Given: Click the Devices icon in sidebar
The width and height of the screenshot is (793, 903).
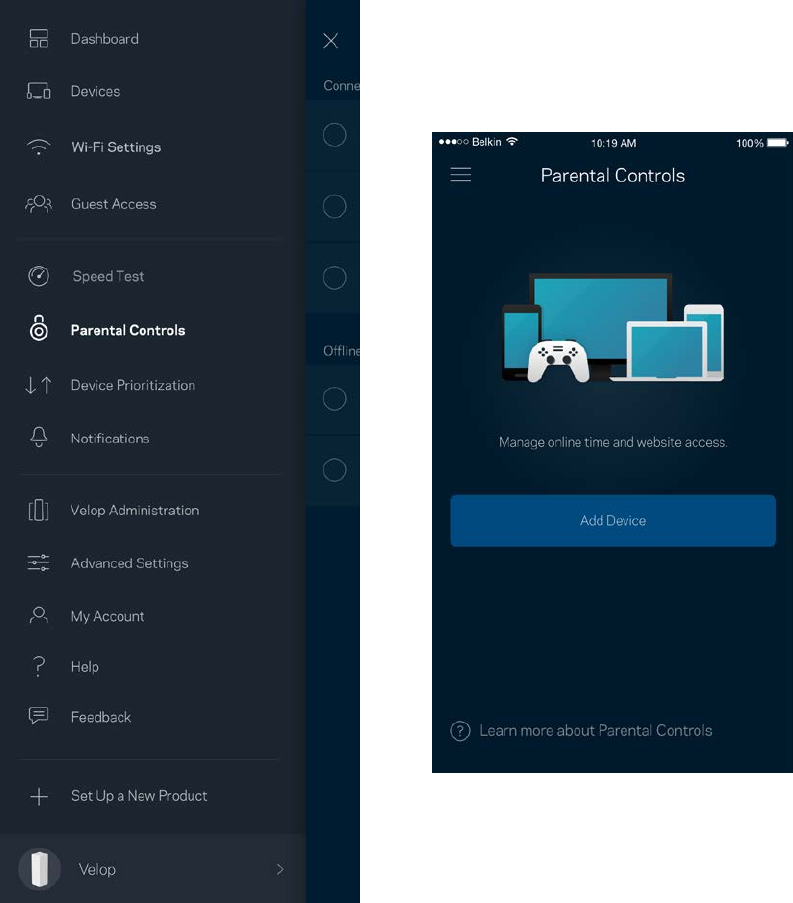Looking at the screenshot, I should [39, 91].
